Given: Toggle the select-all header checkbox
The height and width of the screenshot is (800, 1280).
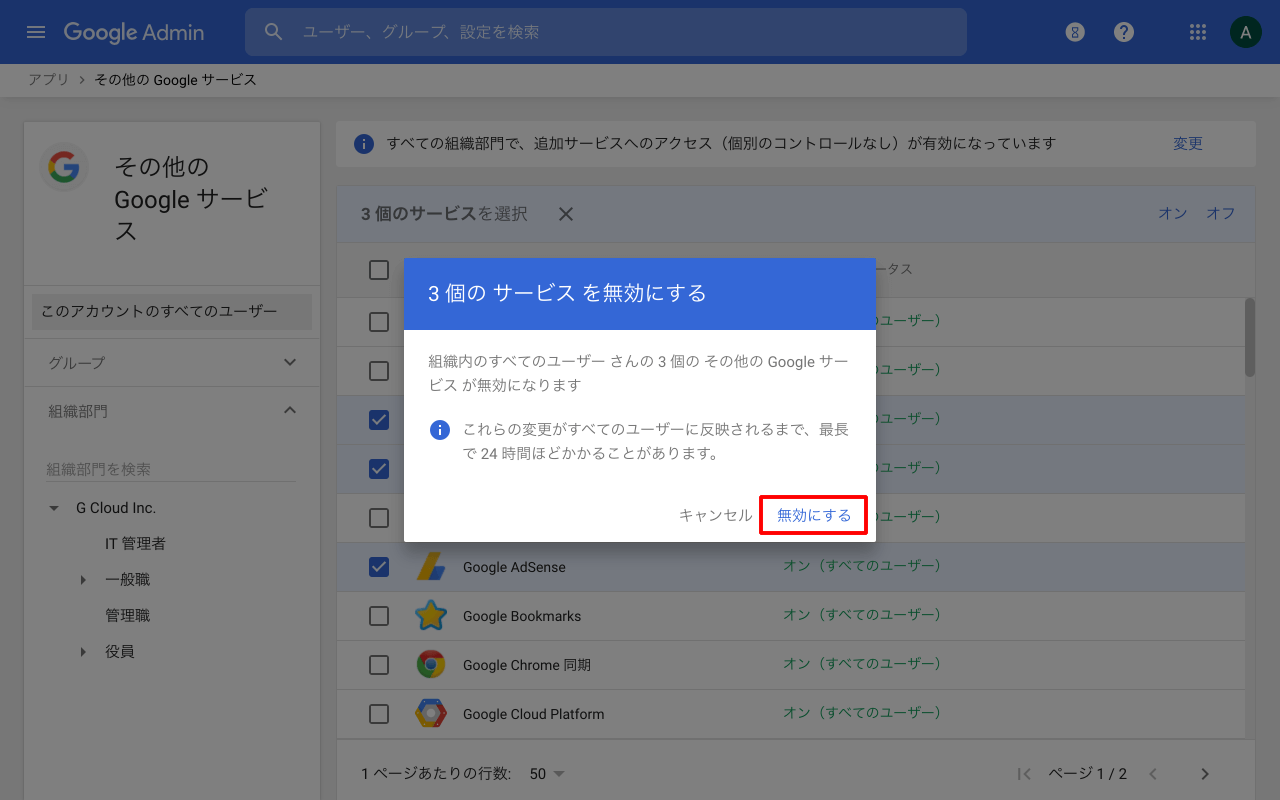Looking at the screenshot, I should click(379, 270).
